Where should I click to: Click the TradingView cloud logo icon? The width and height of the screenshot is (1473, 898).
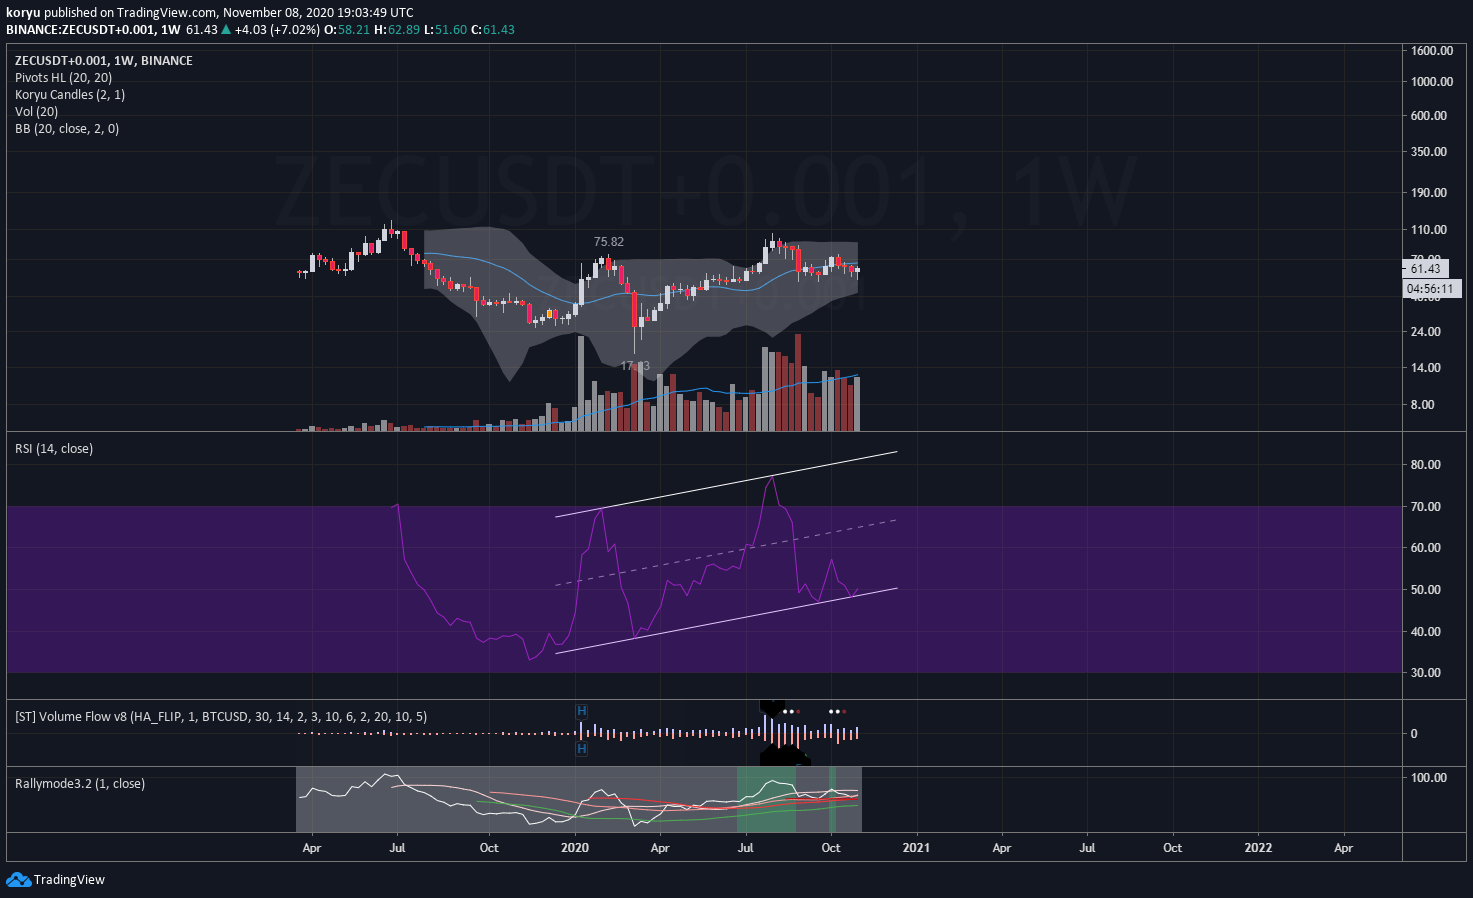18,879
